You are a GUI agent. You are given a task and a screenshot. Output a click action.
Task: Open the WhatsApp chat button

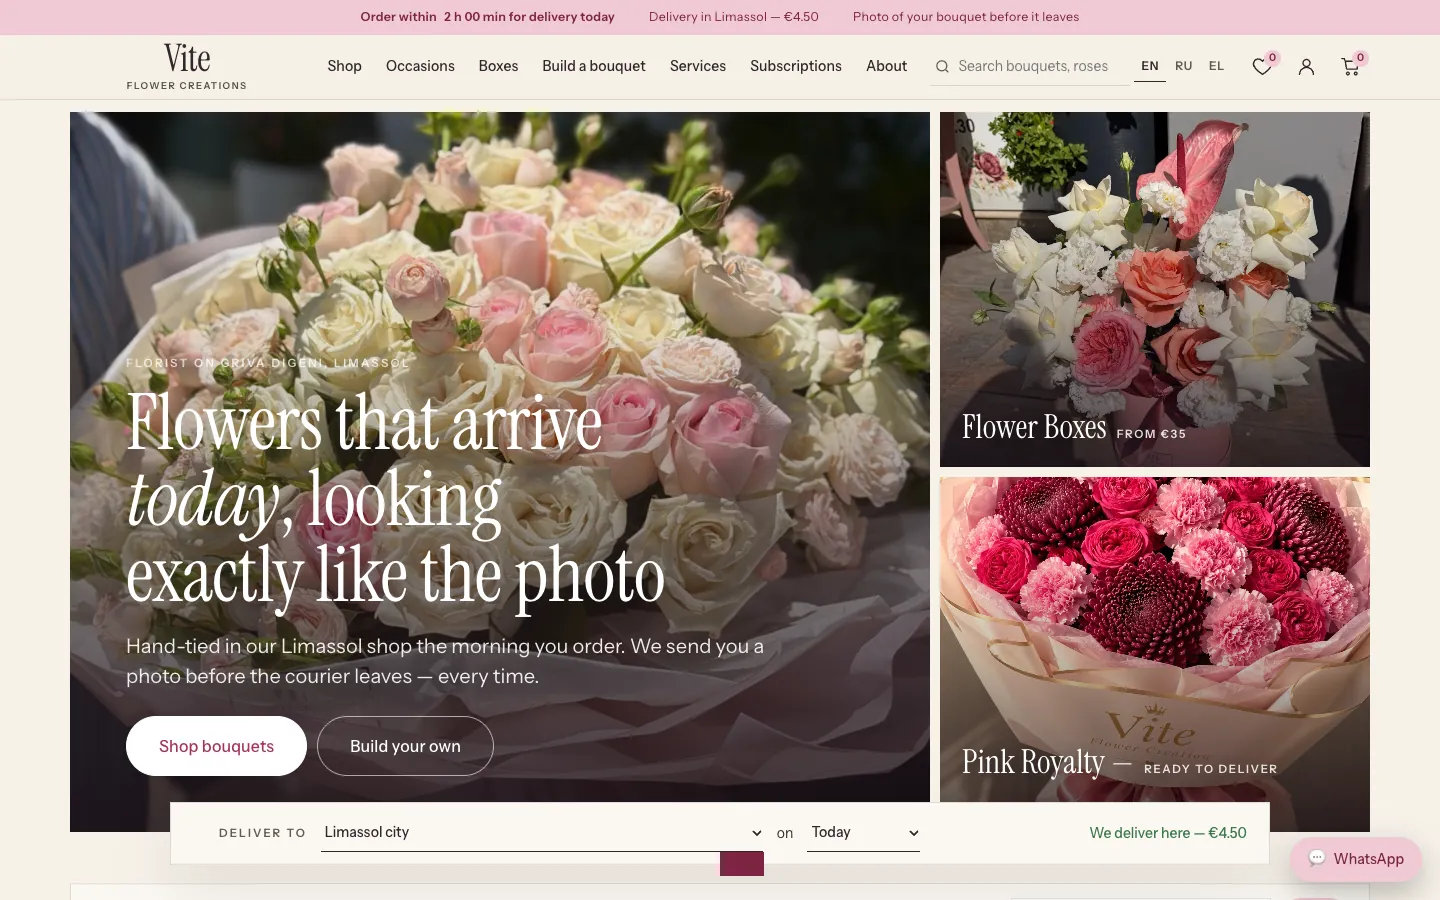click(x=1356, y=859)
